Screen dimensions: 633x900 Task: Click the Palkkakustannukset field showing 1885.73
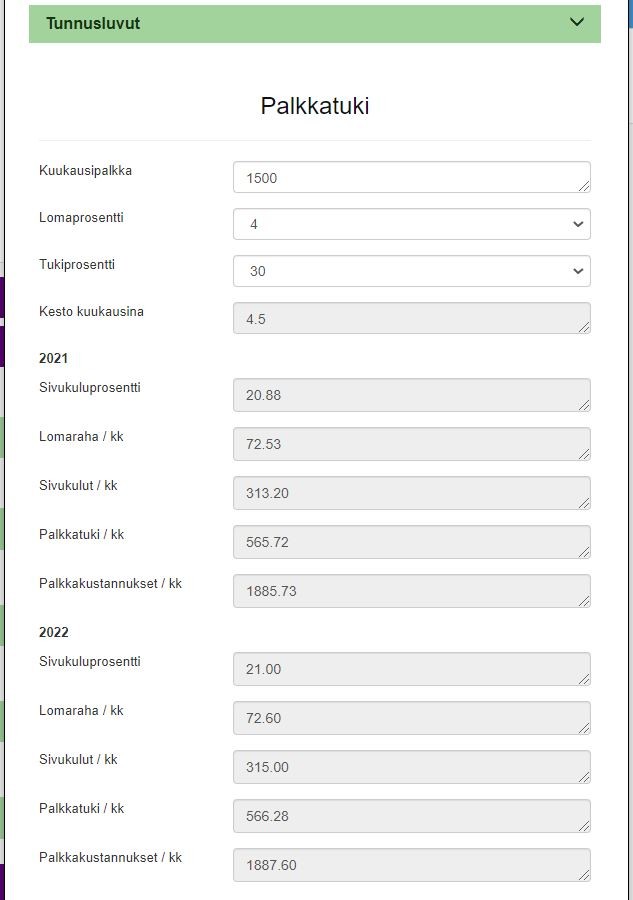coord(411,591)
